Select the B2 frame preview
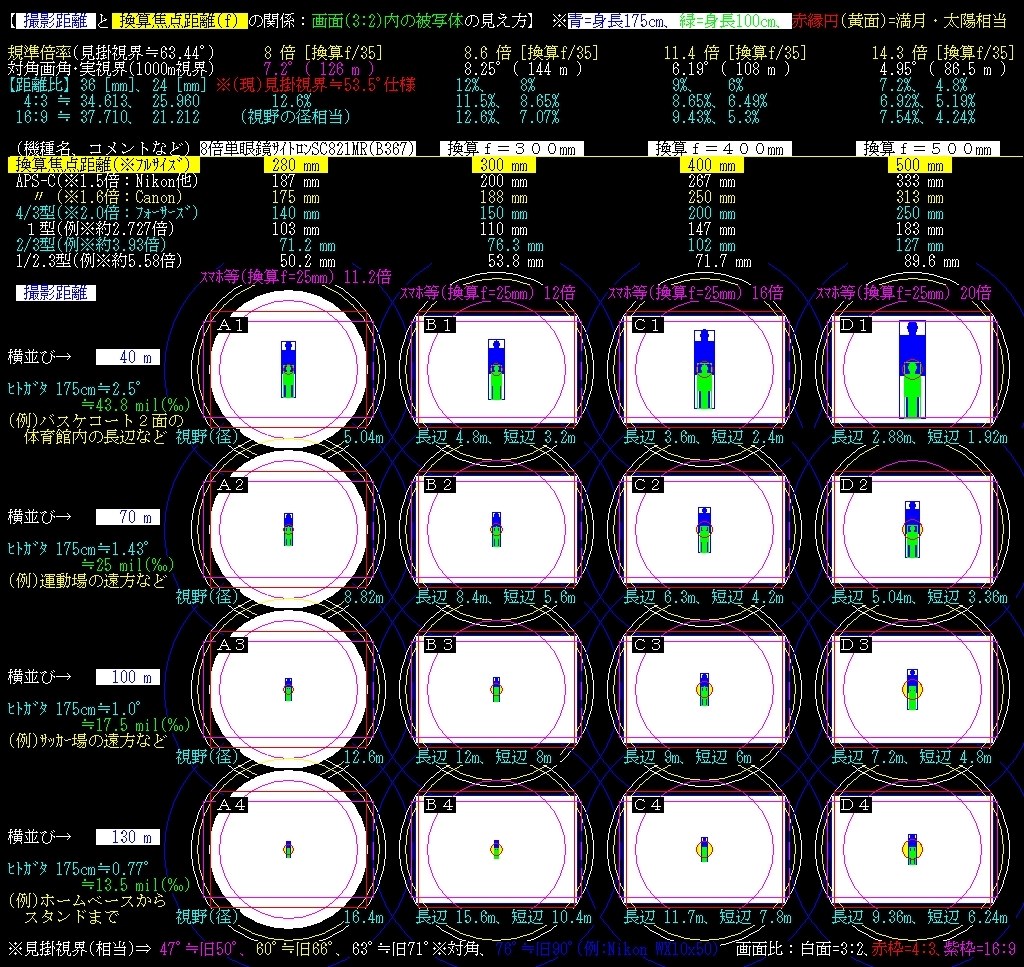Viewport: 1024px width, 967px height. [x=496, y=529]
